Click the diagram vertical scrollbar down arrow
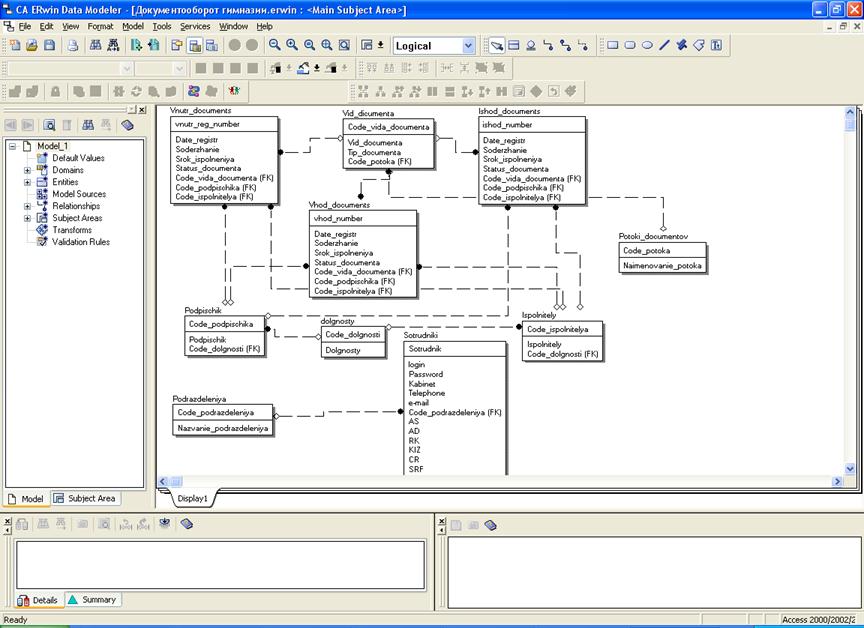 point(850,469)
